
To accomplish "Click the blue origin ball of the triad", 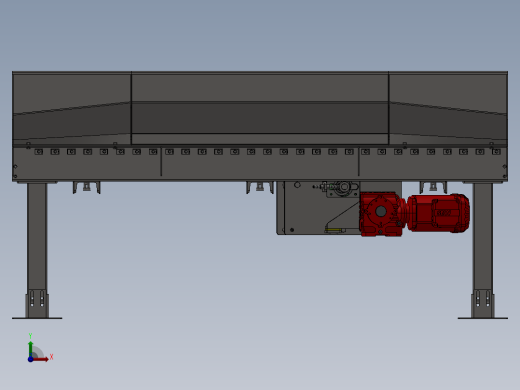I will pos(30,359).
